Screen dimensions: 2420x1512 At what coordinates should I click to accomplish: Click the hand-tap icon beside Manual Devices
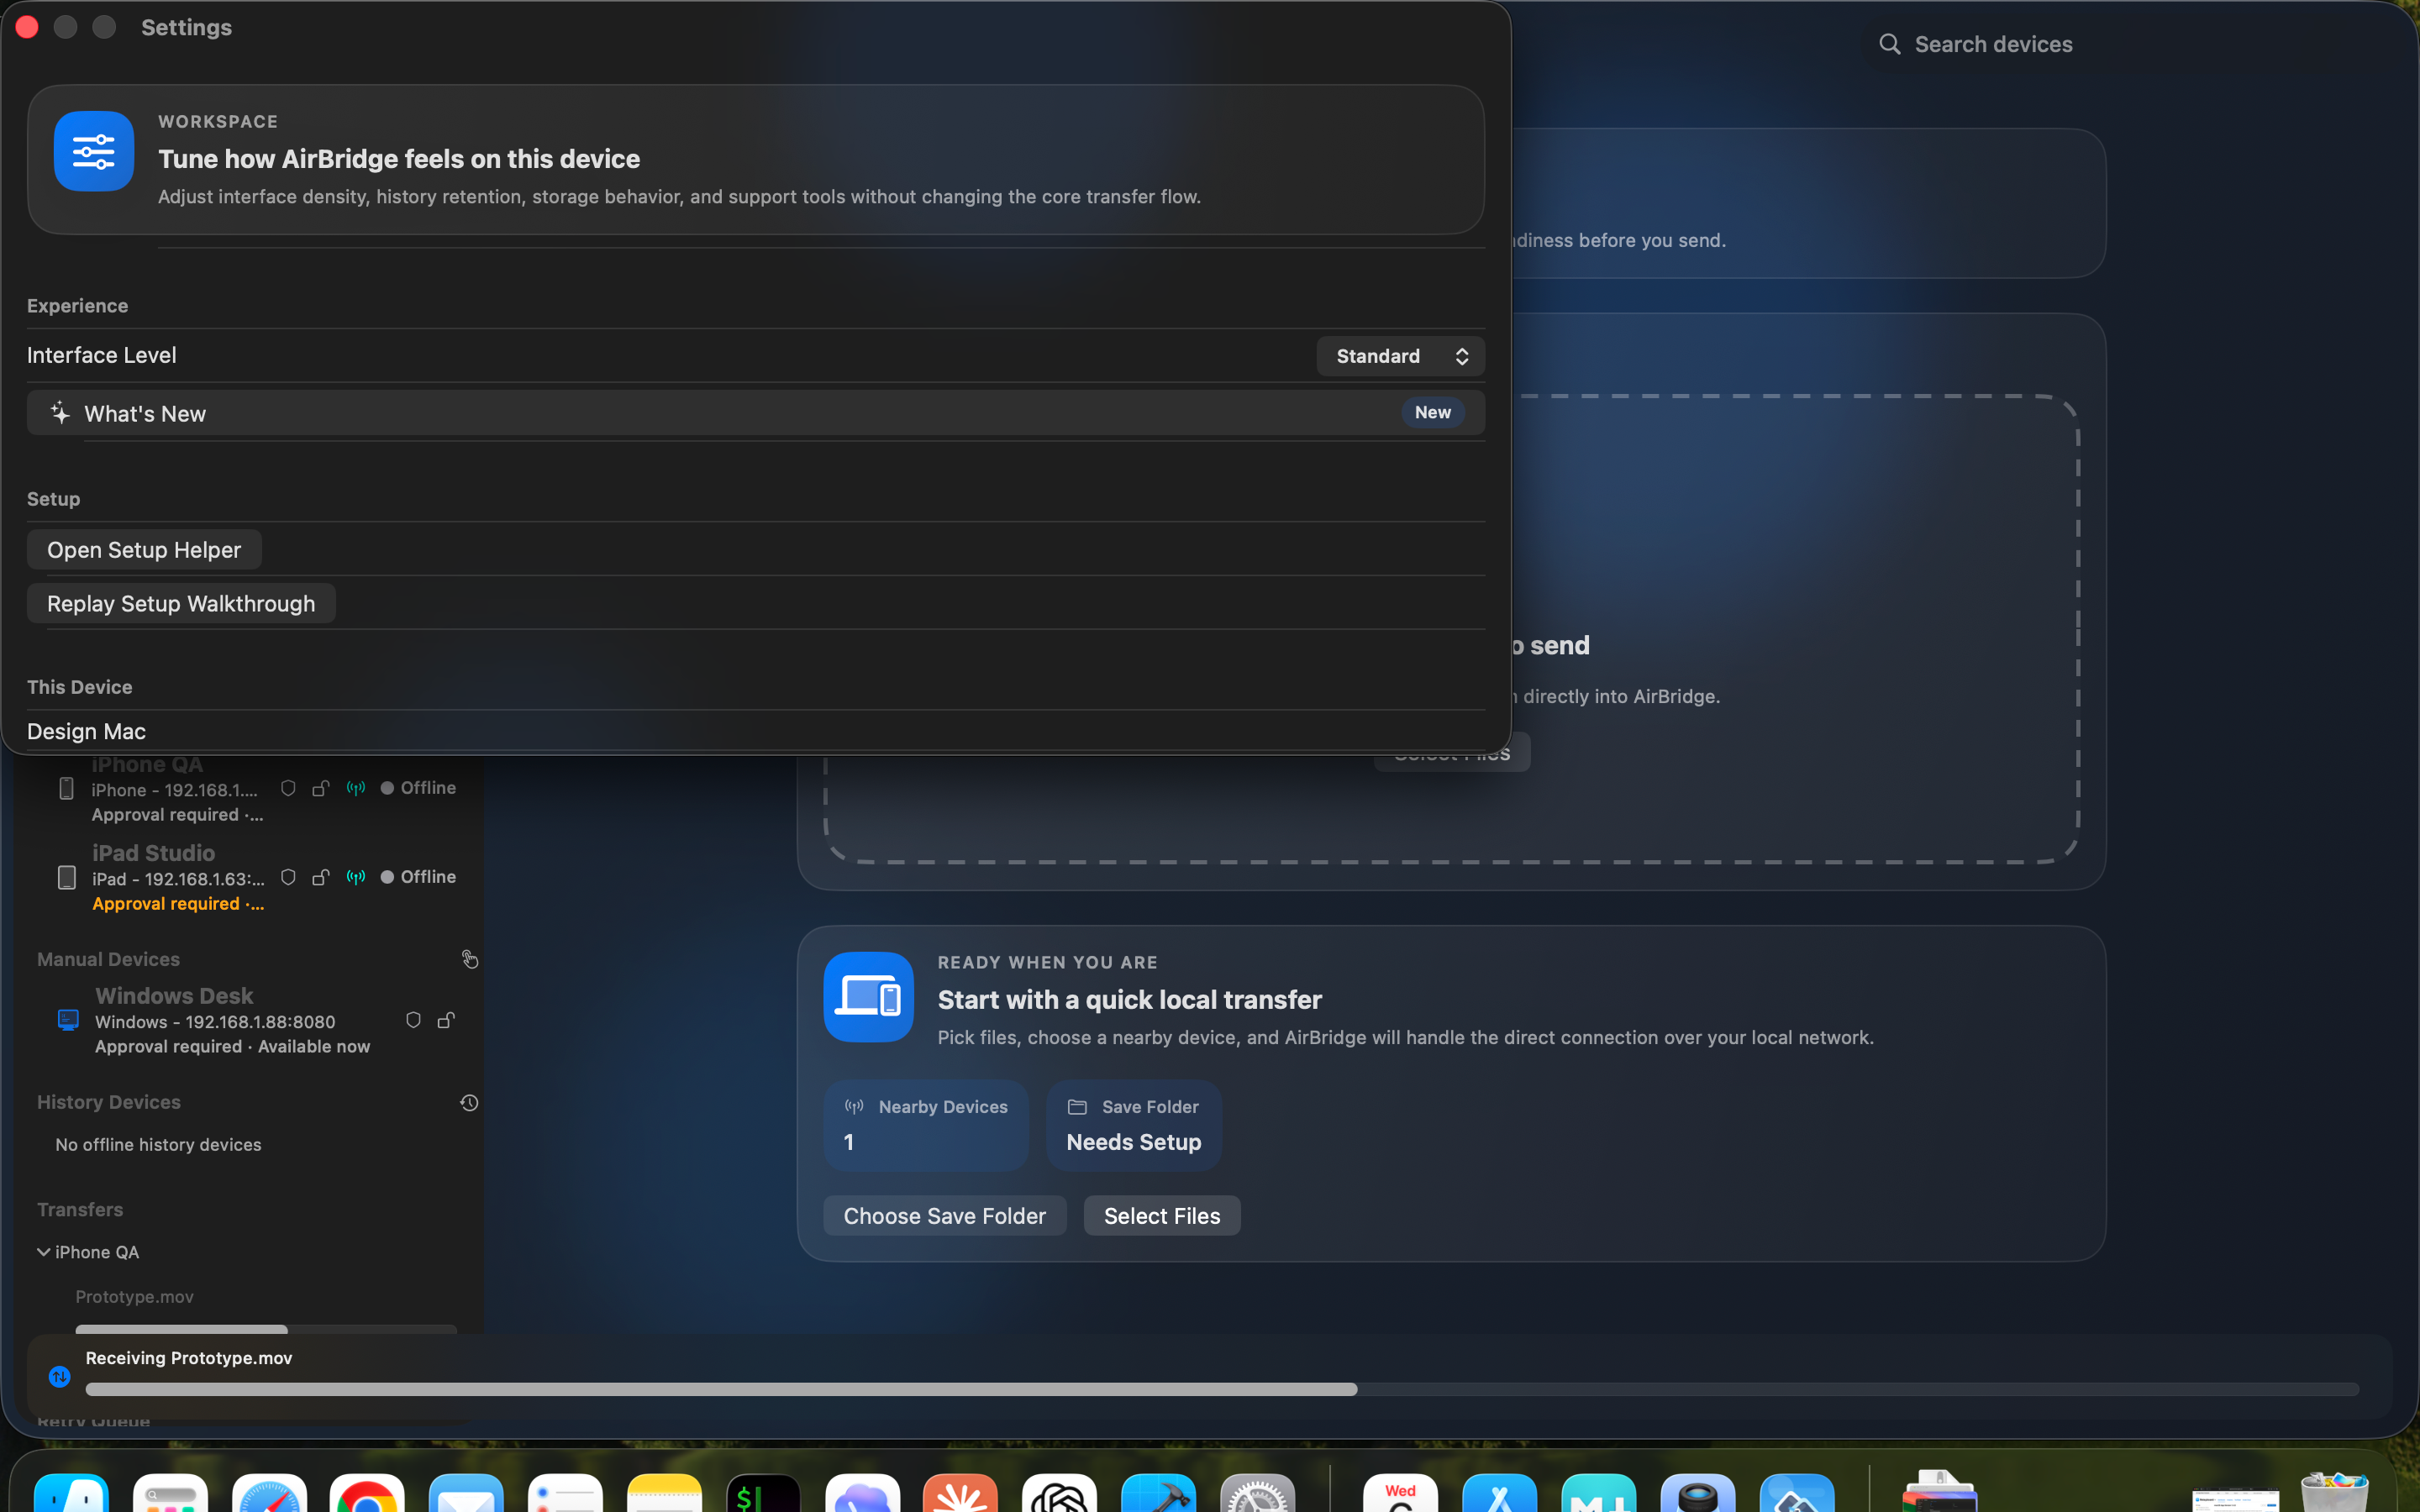tap(469, 959)
